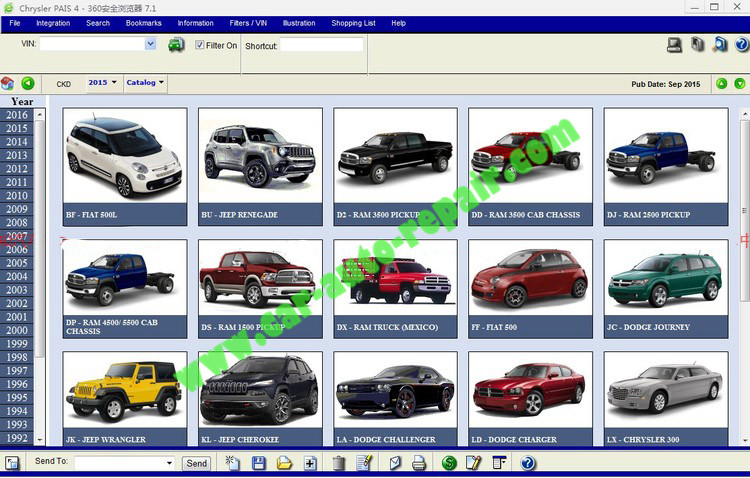Screen dimensions: 750x478
Task: Open the Integration menu
Action: click(x=53, y=23)
